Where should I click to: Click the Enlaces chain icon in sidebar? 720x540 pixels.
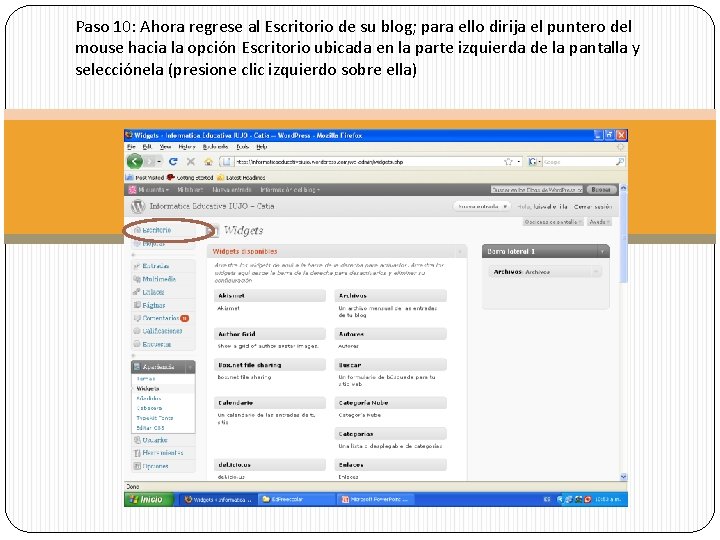[x=136, y=292]
